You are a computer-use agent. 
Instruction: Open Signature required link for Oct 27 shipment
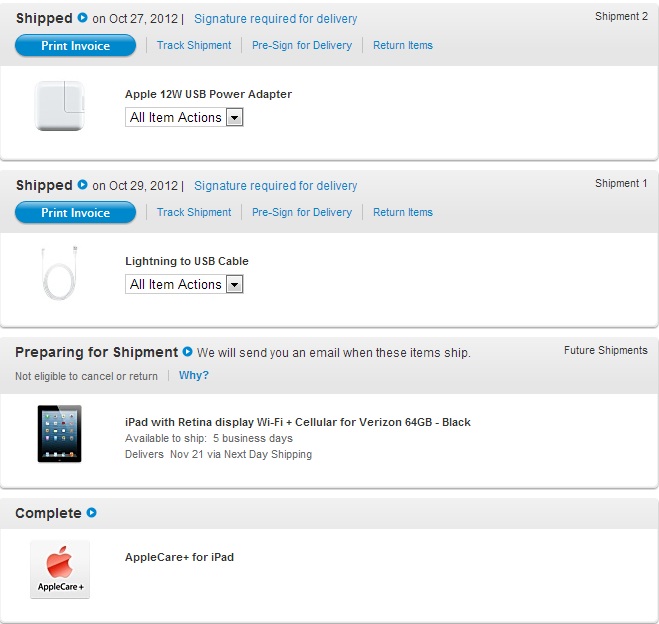275,19
